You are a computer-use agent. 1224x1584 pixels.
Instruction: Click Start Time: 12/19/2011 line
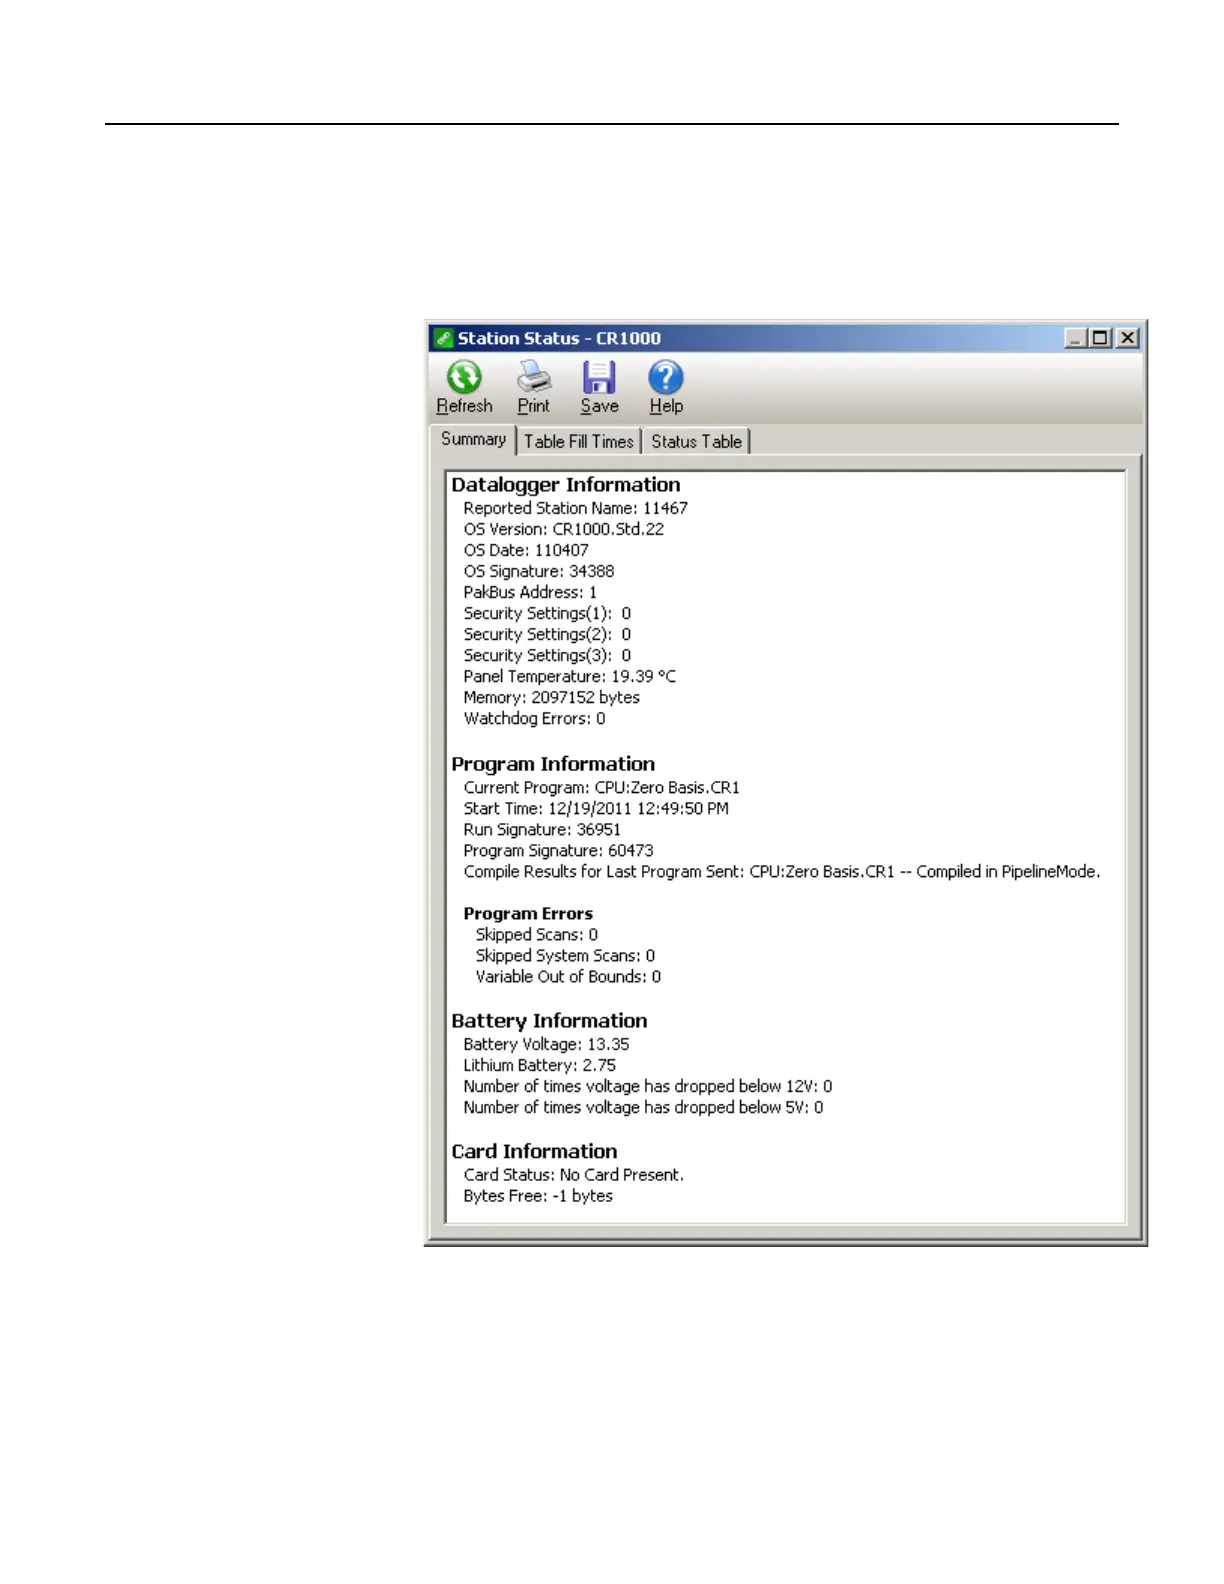596,808
